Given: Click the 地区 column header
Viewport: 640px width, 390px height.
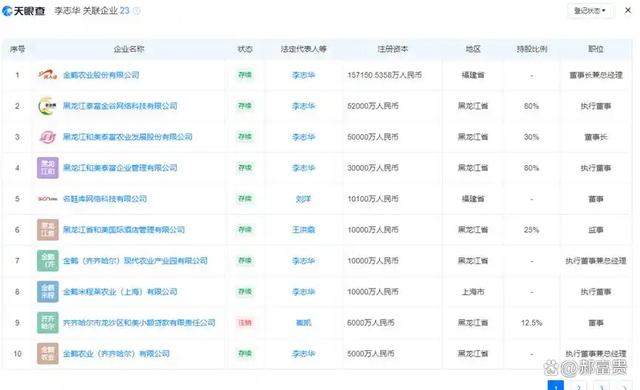Looking at the screenshot, I should tap(473, 49).
